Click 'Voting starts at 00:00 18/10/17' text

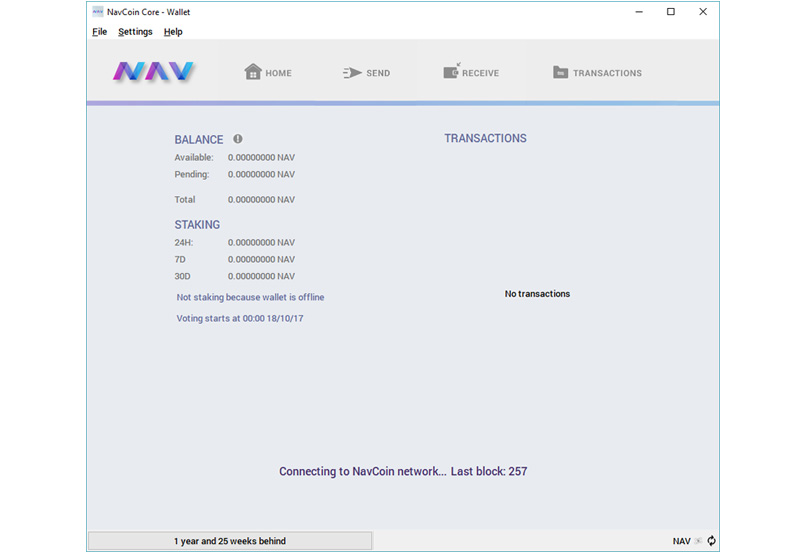pyautogui.click(x=240, y=318)
